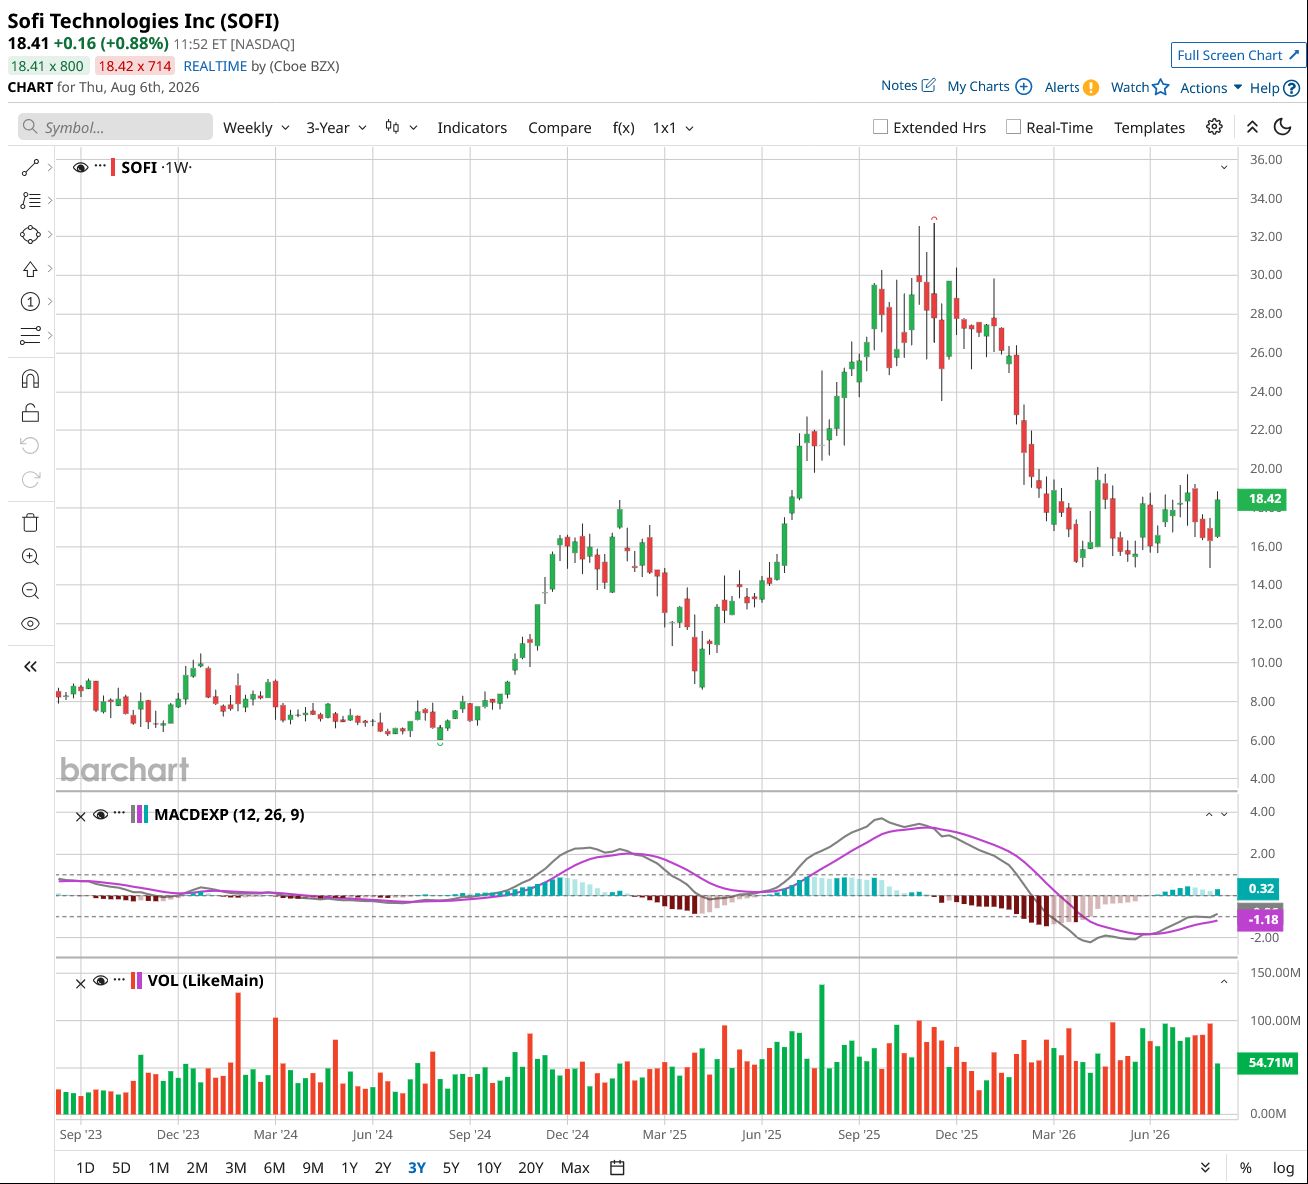Select the 1Y time range
The height and width of the screenshot is (1184, 1308).
pyautogui.click(x=349, y=1168)
